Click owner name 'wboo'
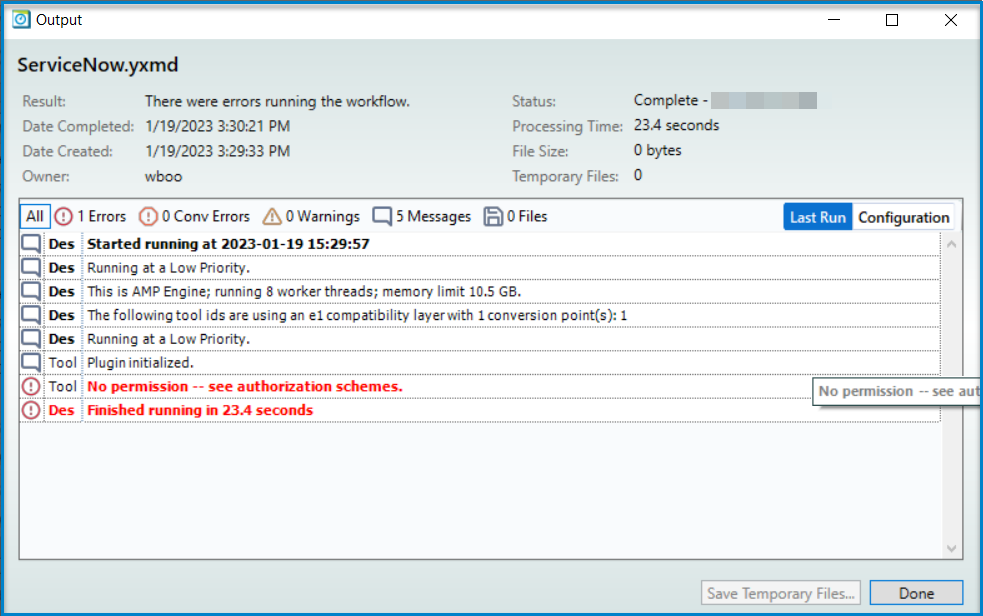Screen dimensions: 983x616 coord(164,176)
